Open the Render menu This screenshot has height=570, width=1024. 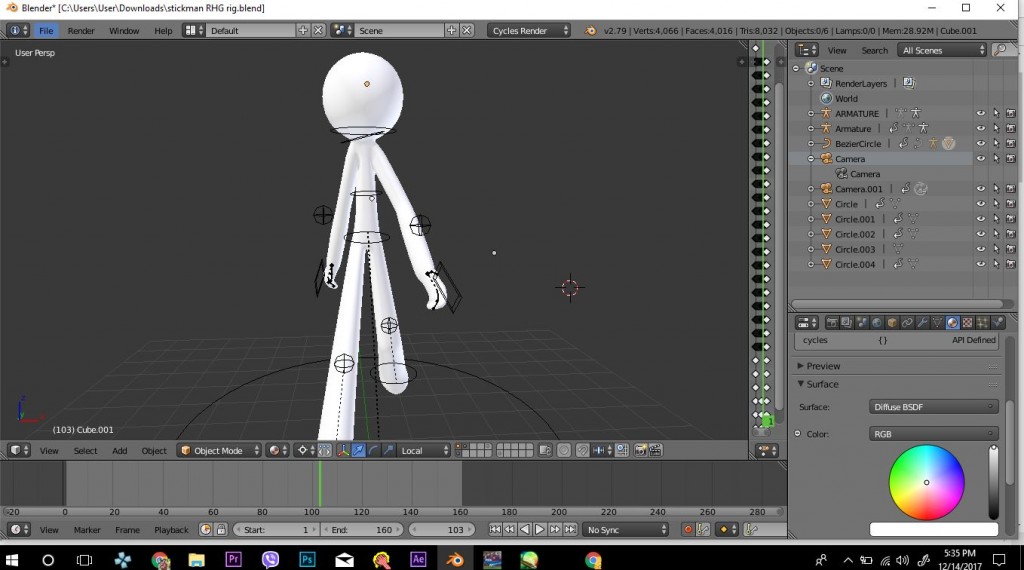point(81,31)
